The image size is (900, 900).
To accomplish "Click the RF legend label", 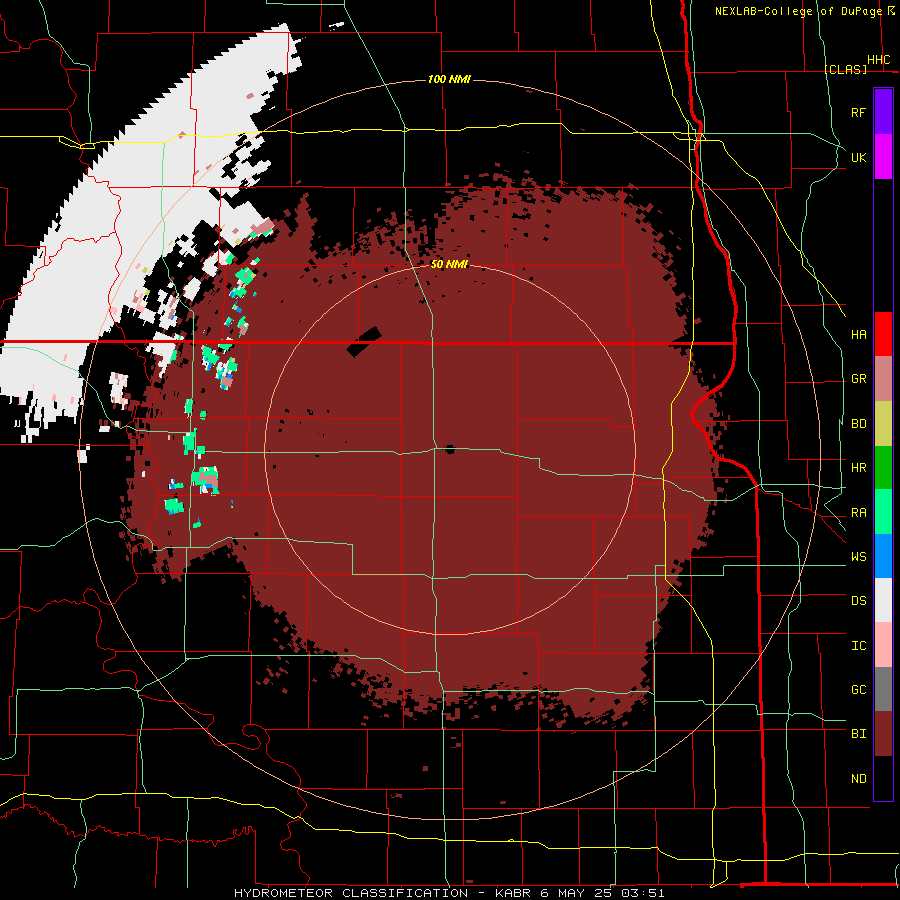I will click(x=859, y=112).
